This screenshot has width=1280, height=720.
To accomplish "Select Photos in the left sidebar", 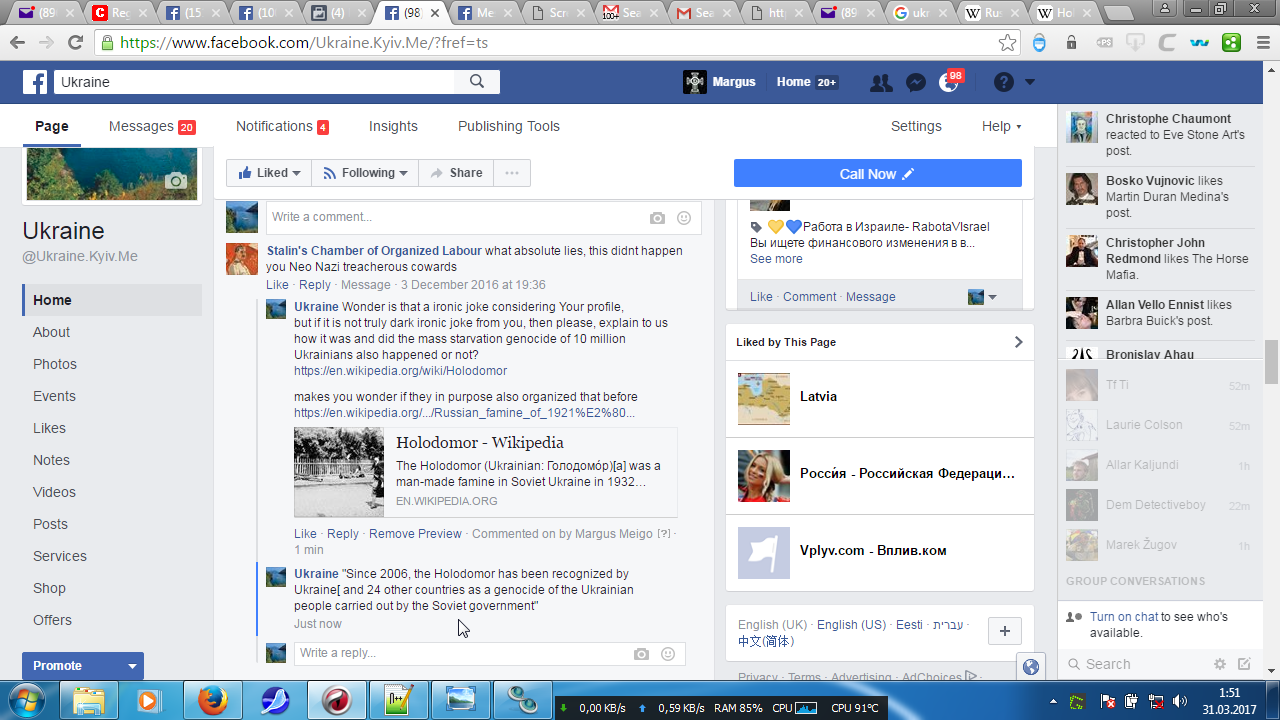I will pyautogui.click(x=55, y=364).
